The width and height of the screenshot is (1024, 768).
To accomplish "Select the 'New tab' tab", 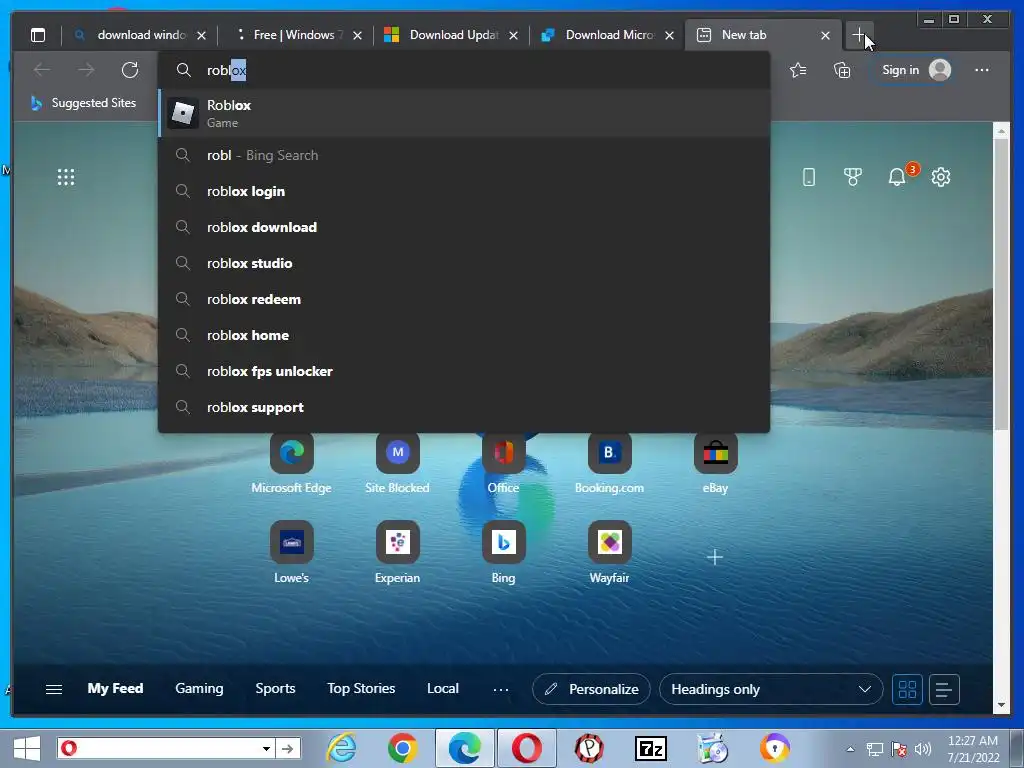I will pyautogui.click(x=763, y=35).
